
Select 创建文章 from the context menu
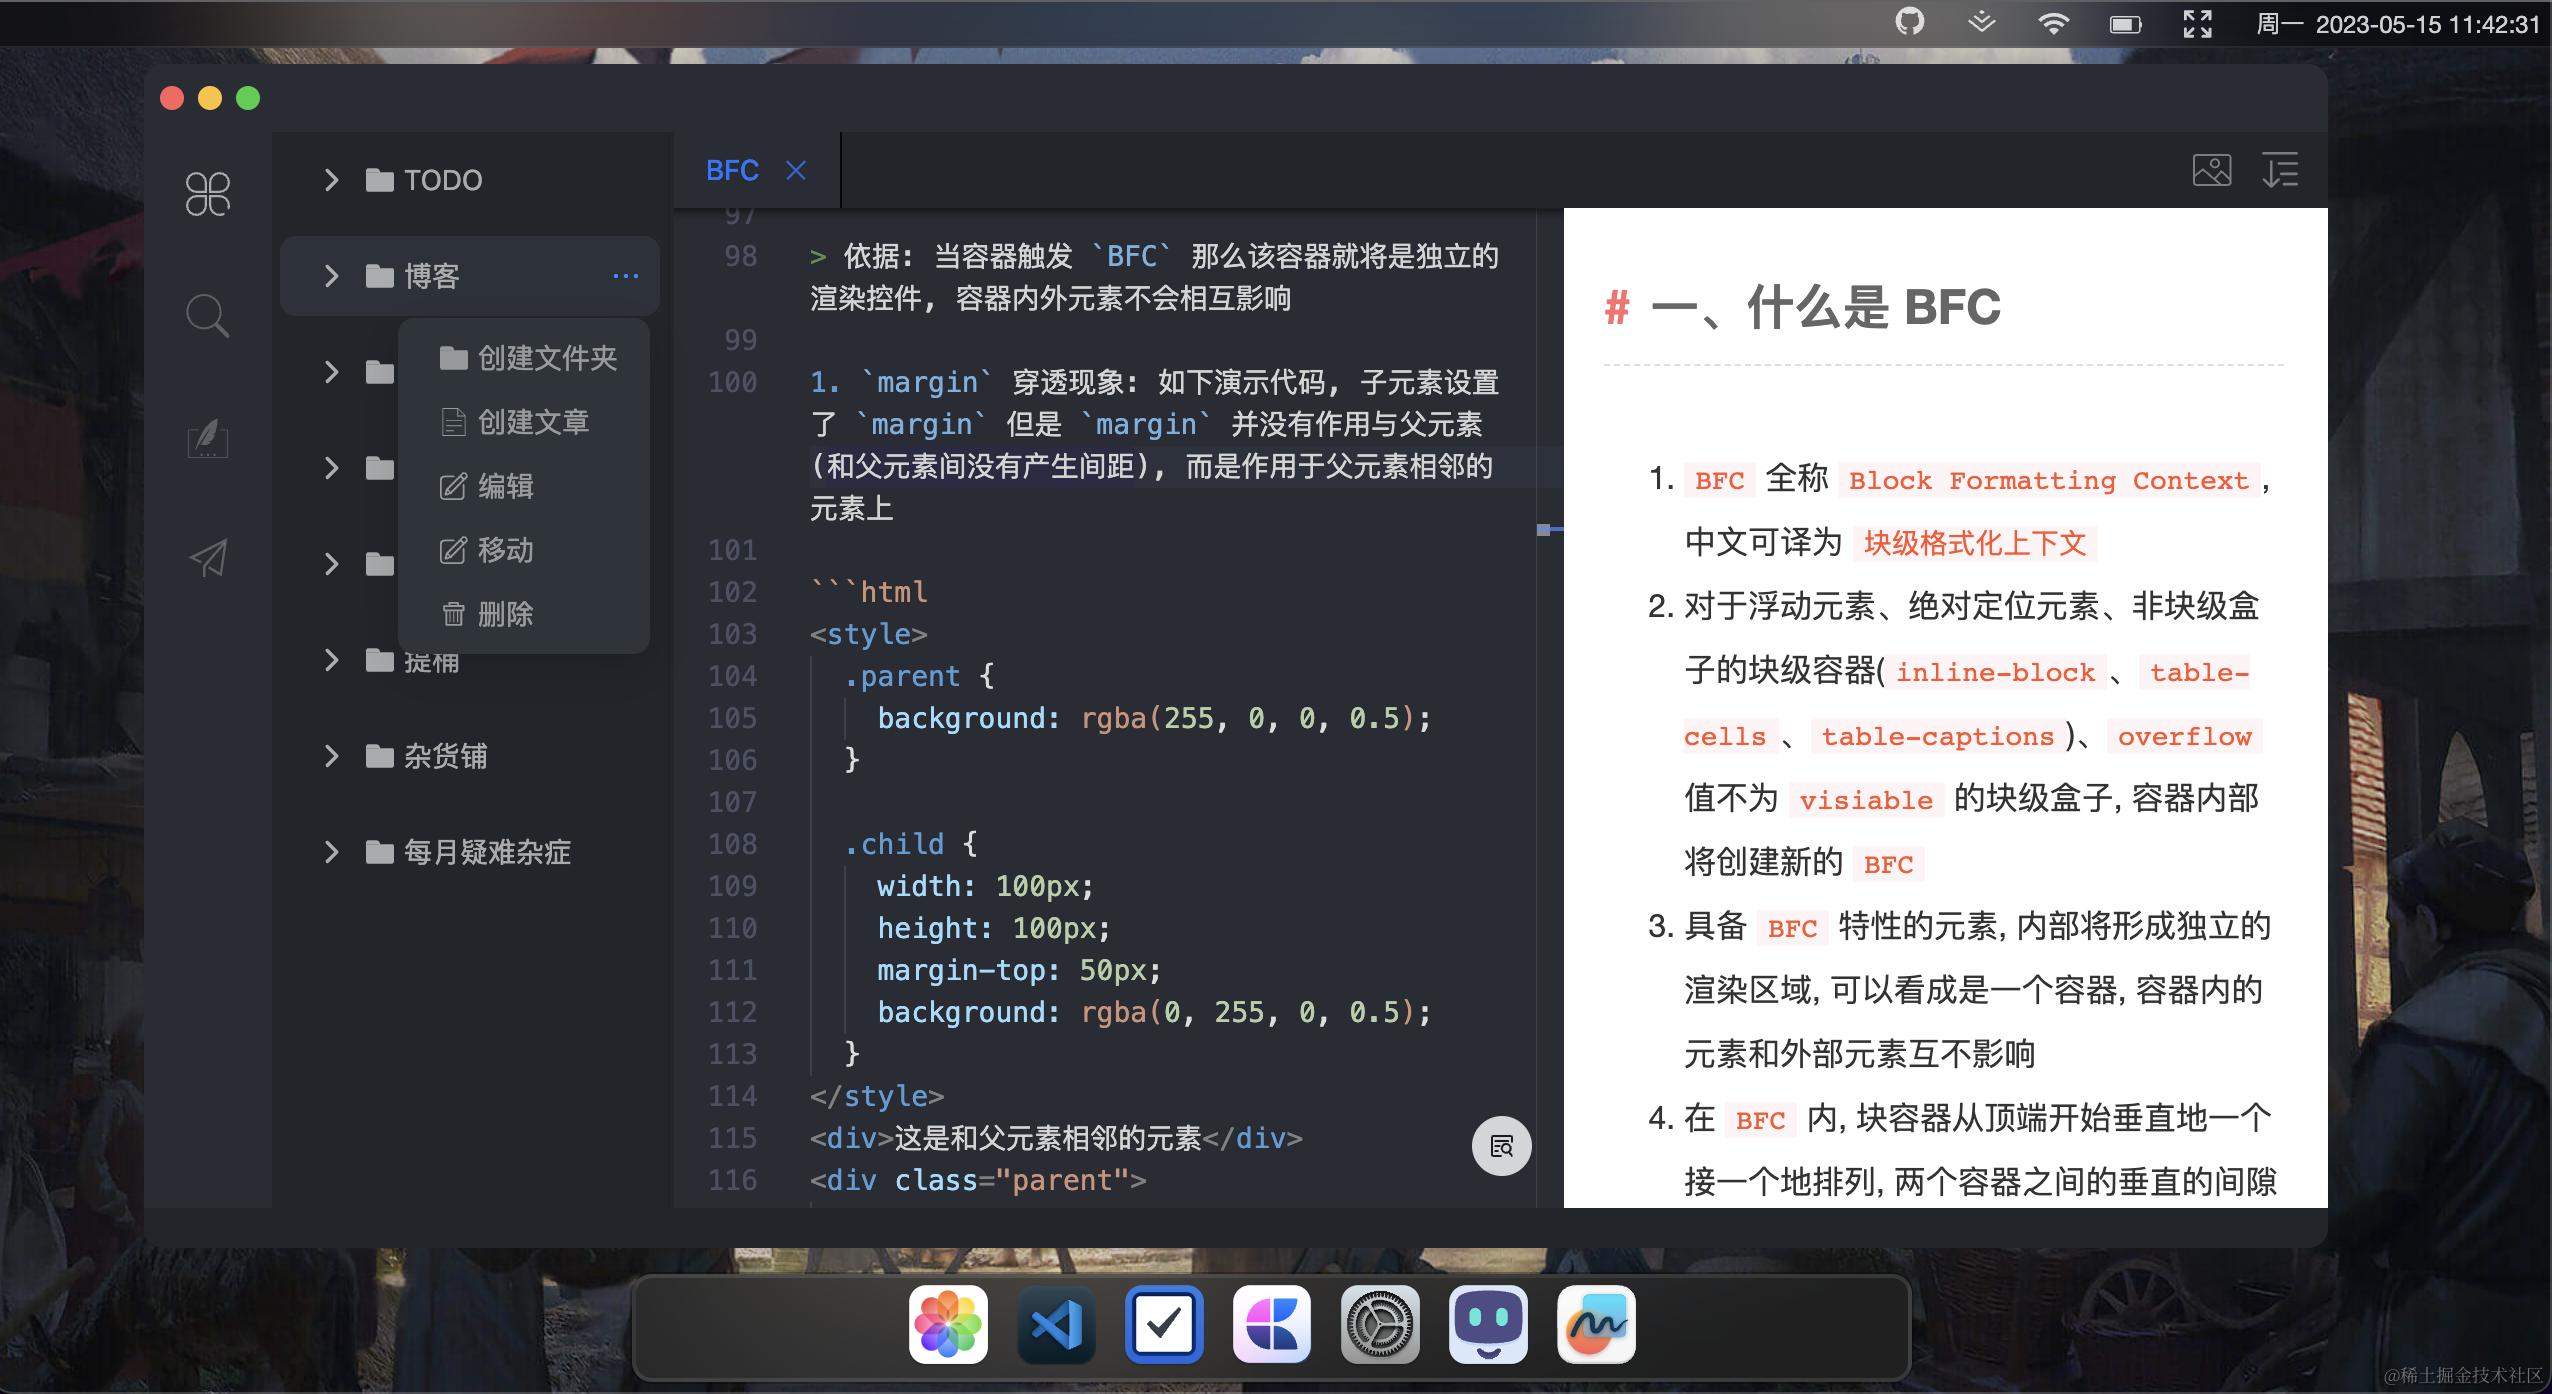pos(535,422)
